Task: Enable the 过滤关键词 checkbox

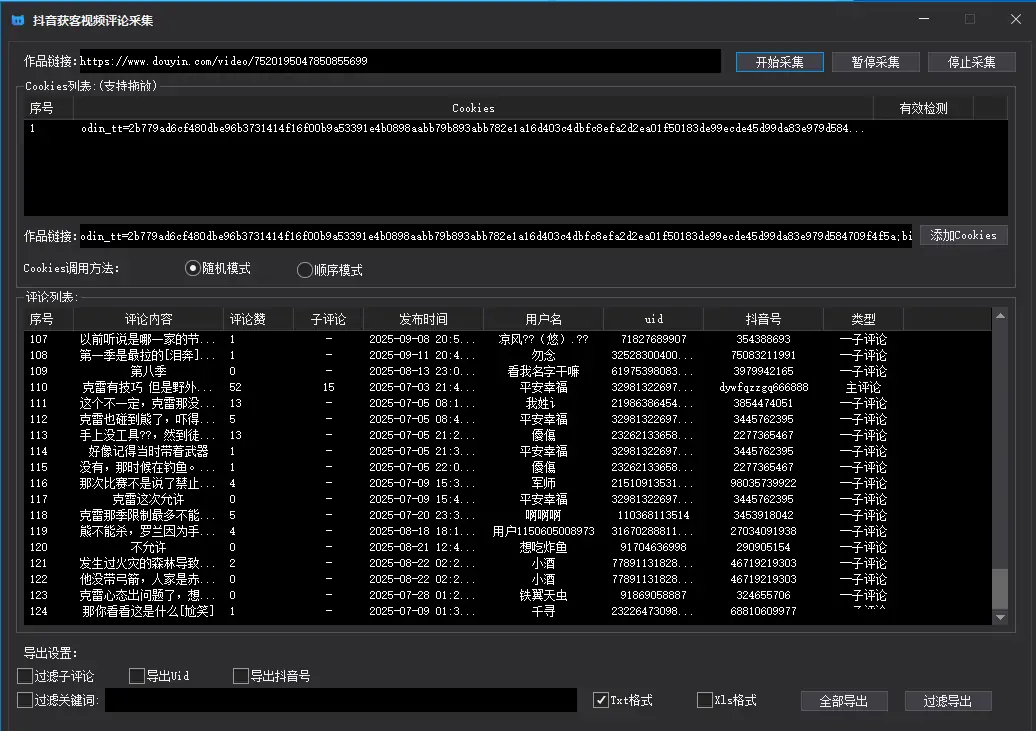Action: [x=25, y=700]
